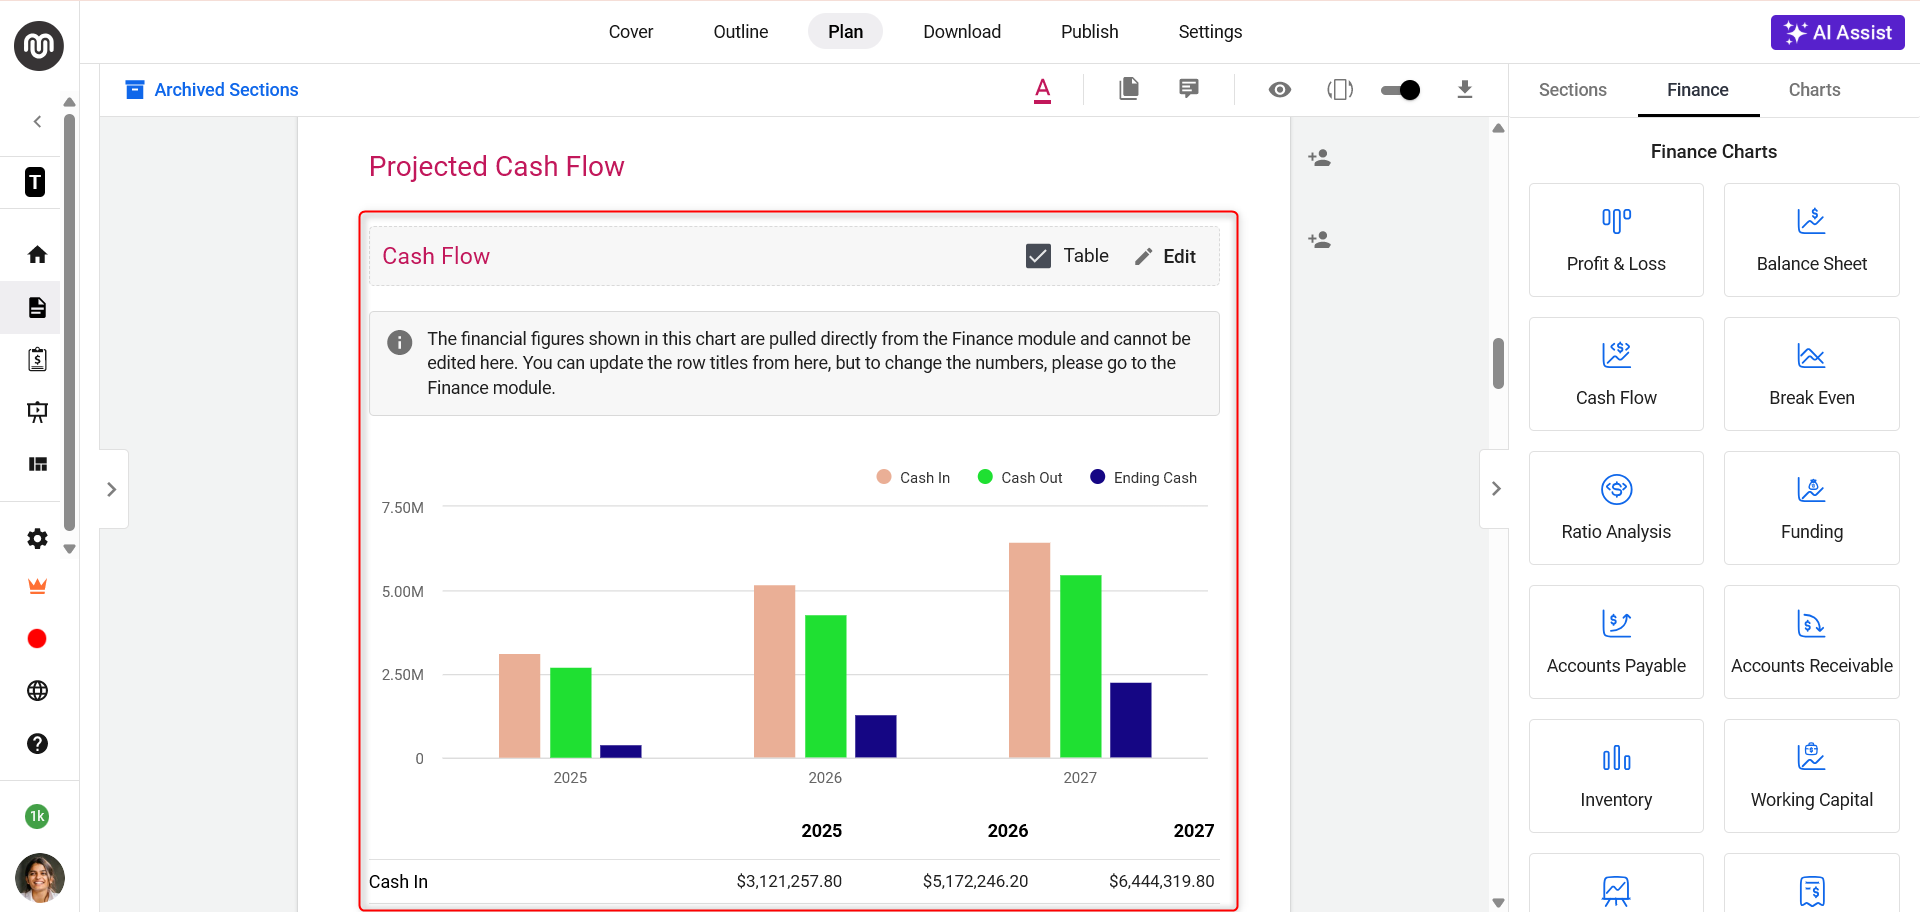Click the page layout view icon
Viewport: 1920px width, 912px height.
(1340, 90)
